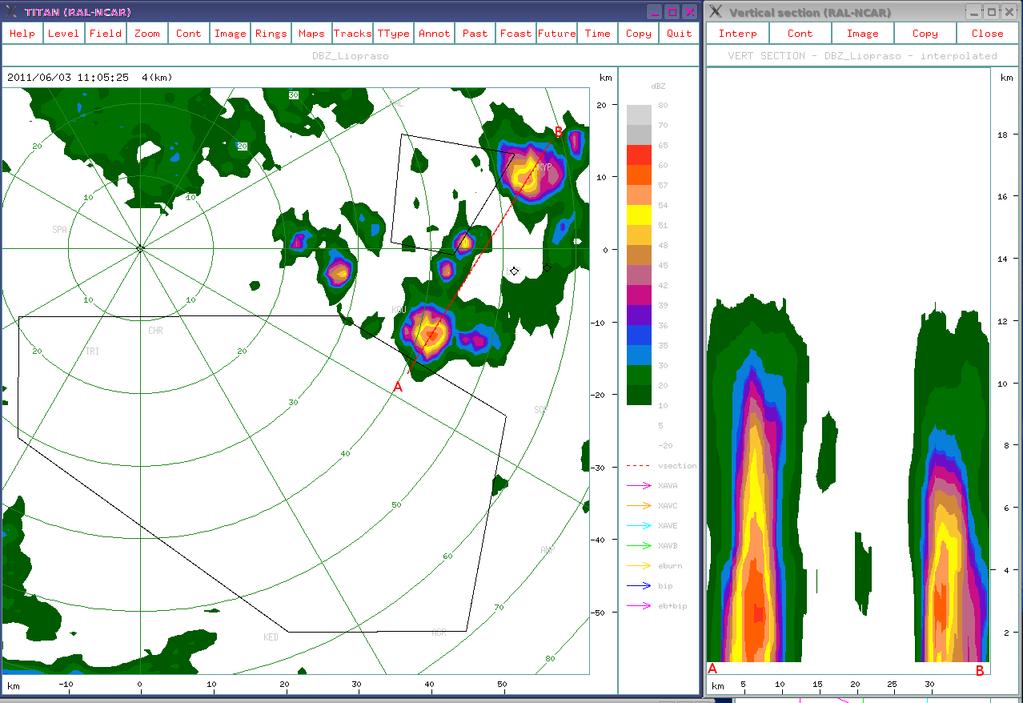Click the KED station label on map
Viewport: 1023px width, 703px height.
click(x=271, y=637)
